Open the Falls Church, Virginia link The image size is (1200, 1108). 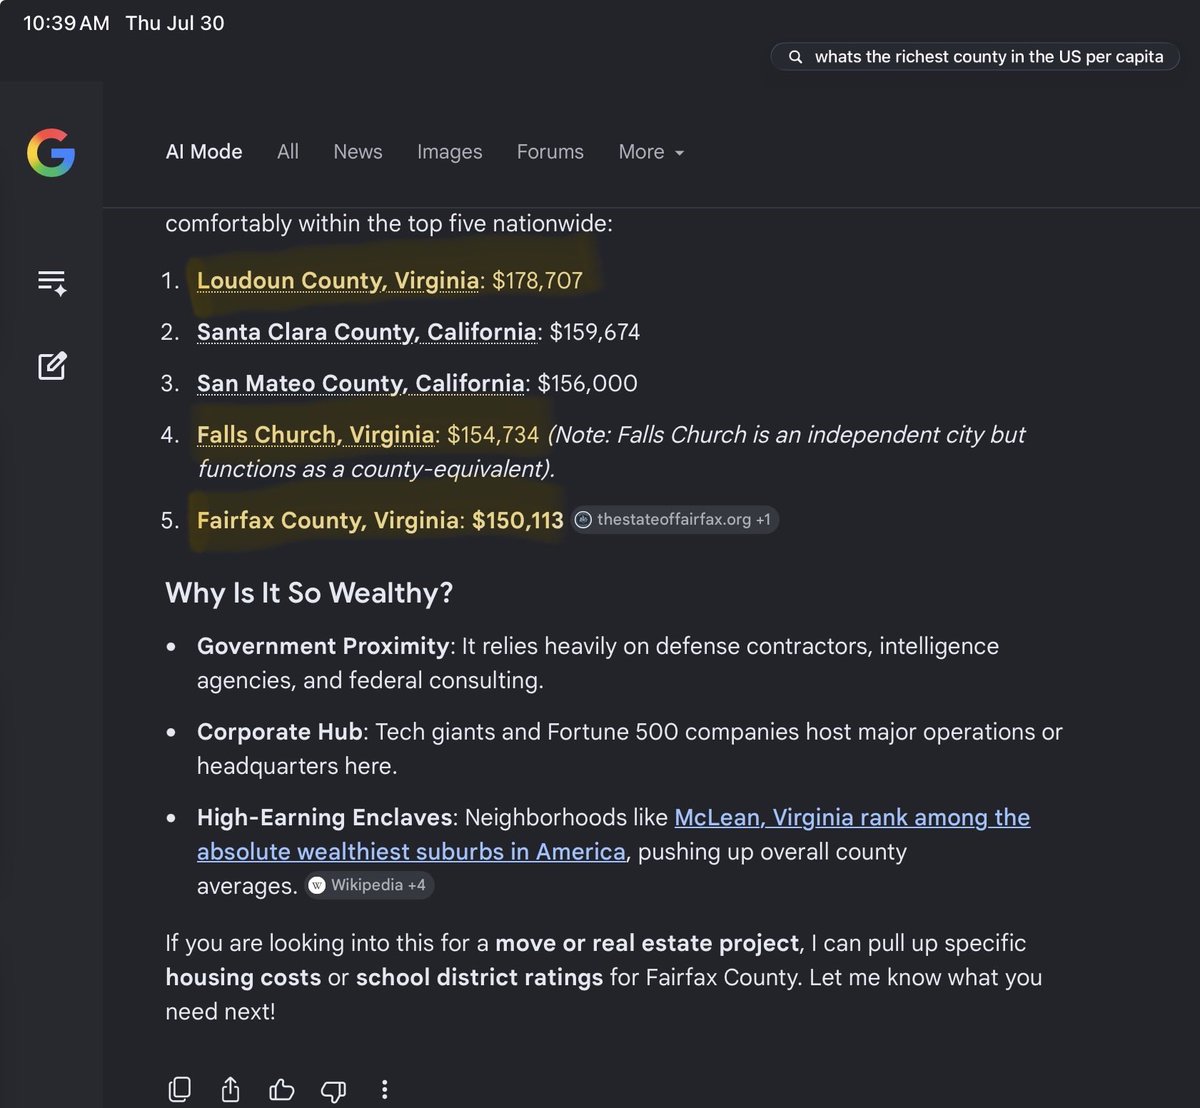point(316,435)
